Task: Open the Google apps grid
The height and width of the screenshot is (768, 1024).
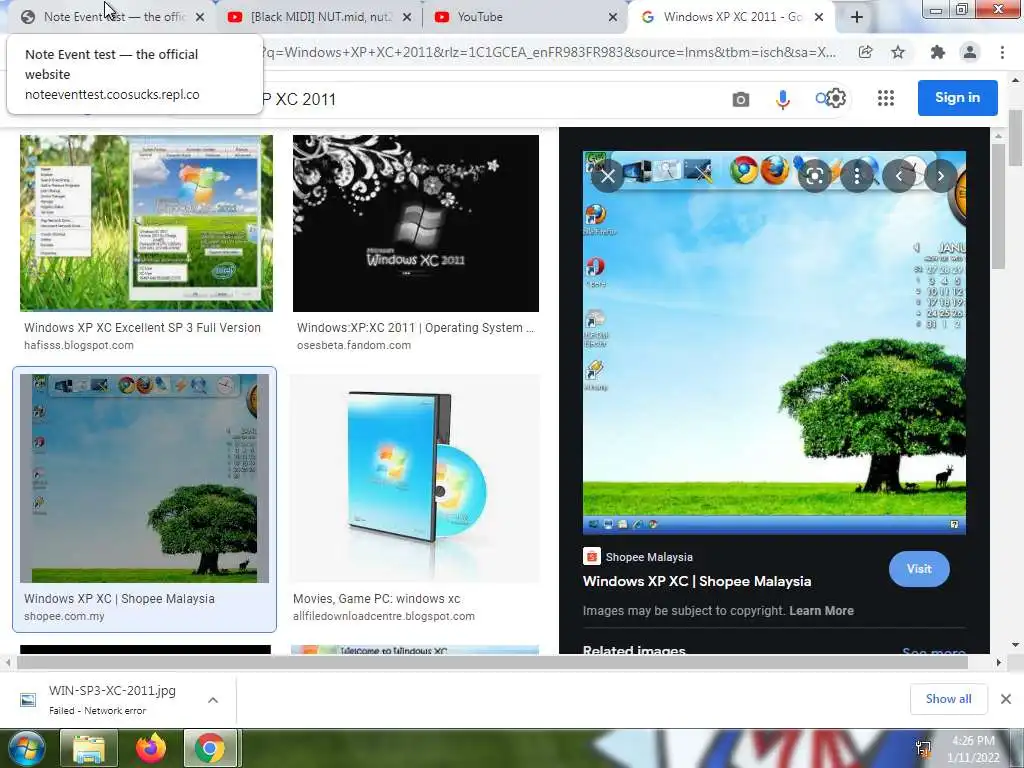Action: [x=886, y=99]
